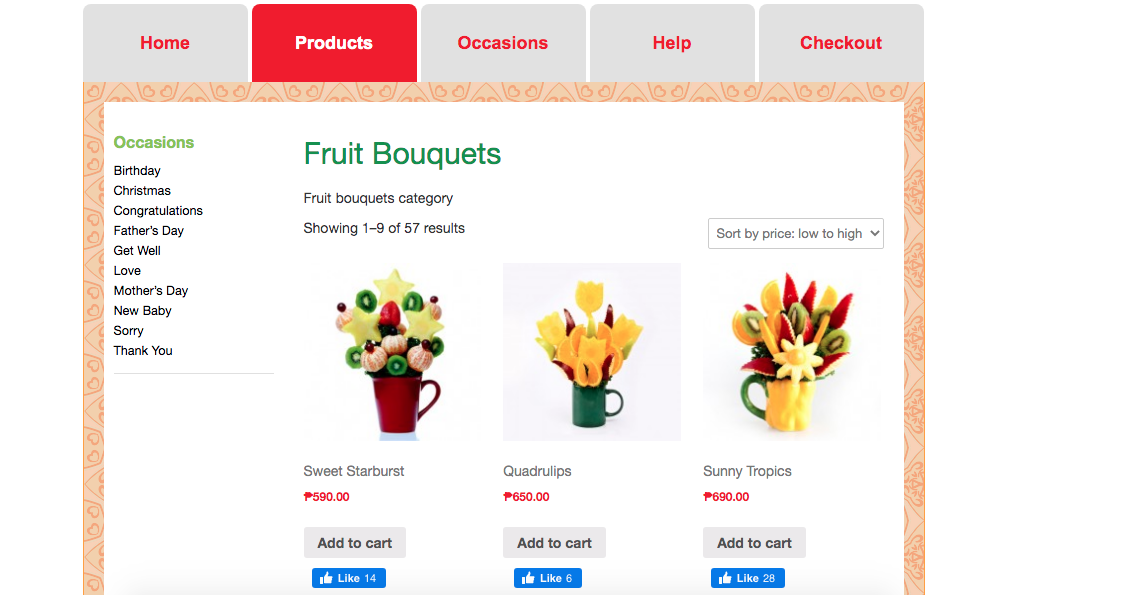This screenshot has width=1121, height=595.
Task: Open the Mother's Day occasion link
Action: (151, 291)
